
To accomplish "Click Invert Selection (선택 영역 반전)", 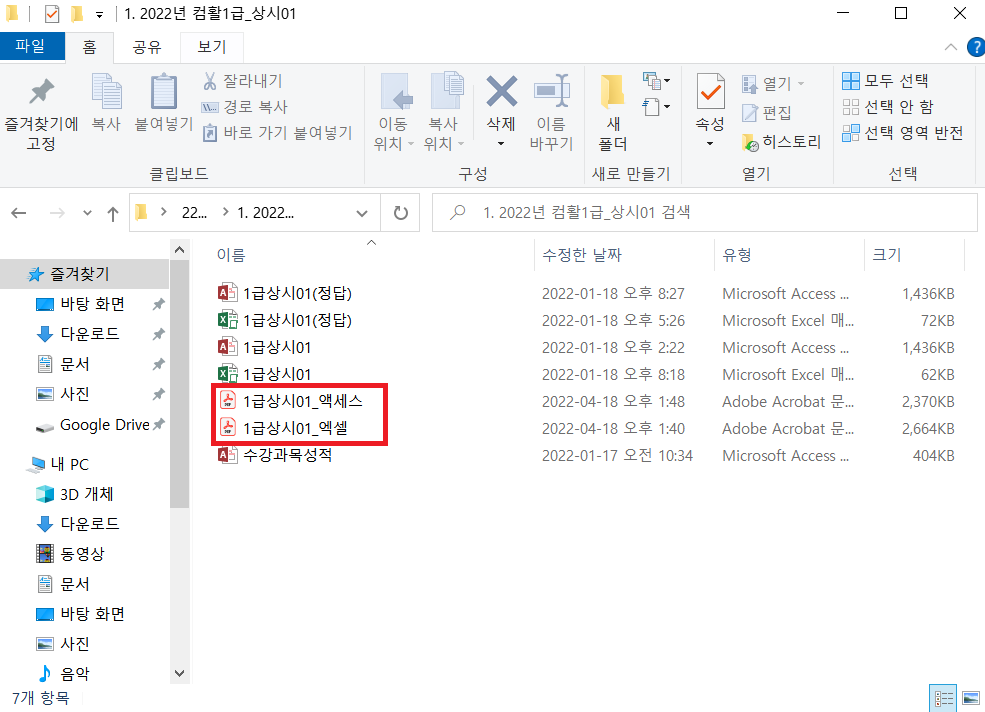I will [903, 133].
